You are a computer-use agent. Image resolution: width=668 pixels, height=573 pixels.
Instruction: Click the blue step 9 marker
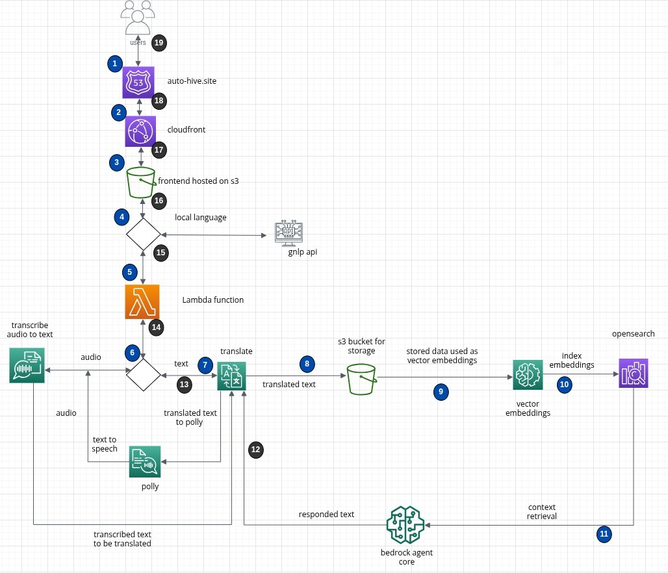[x=441, y=392]
